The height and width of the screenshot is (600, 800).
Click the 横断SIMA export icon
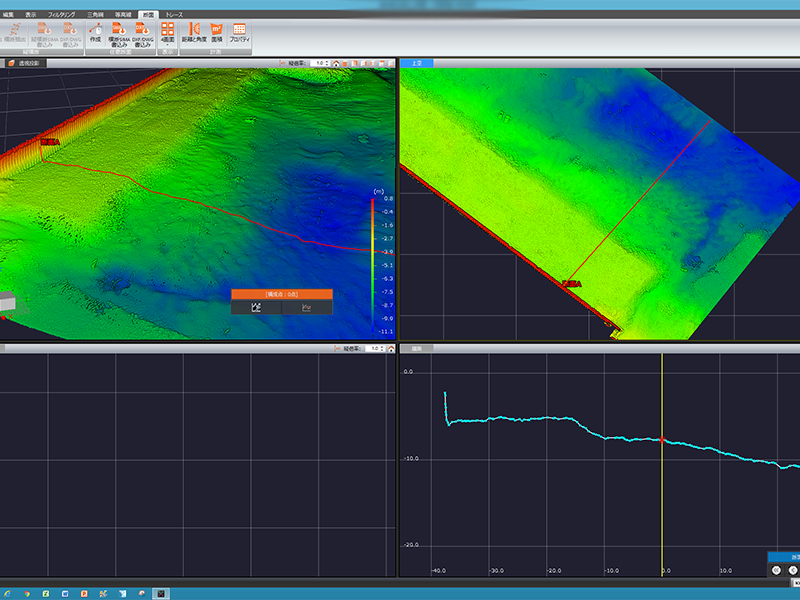118,34
